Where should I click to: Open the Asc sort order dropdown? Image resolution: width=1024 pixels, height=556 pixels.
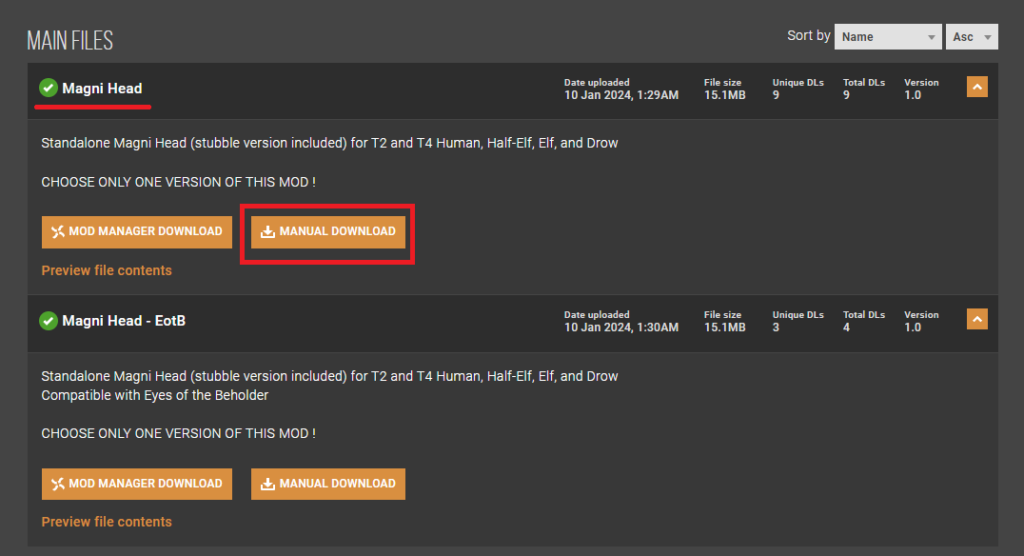[971, 37]
